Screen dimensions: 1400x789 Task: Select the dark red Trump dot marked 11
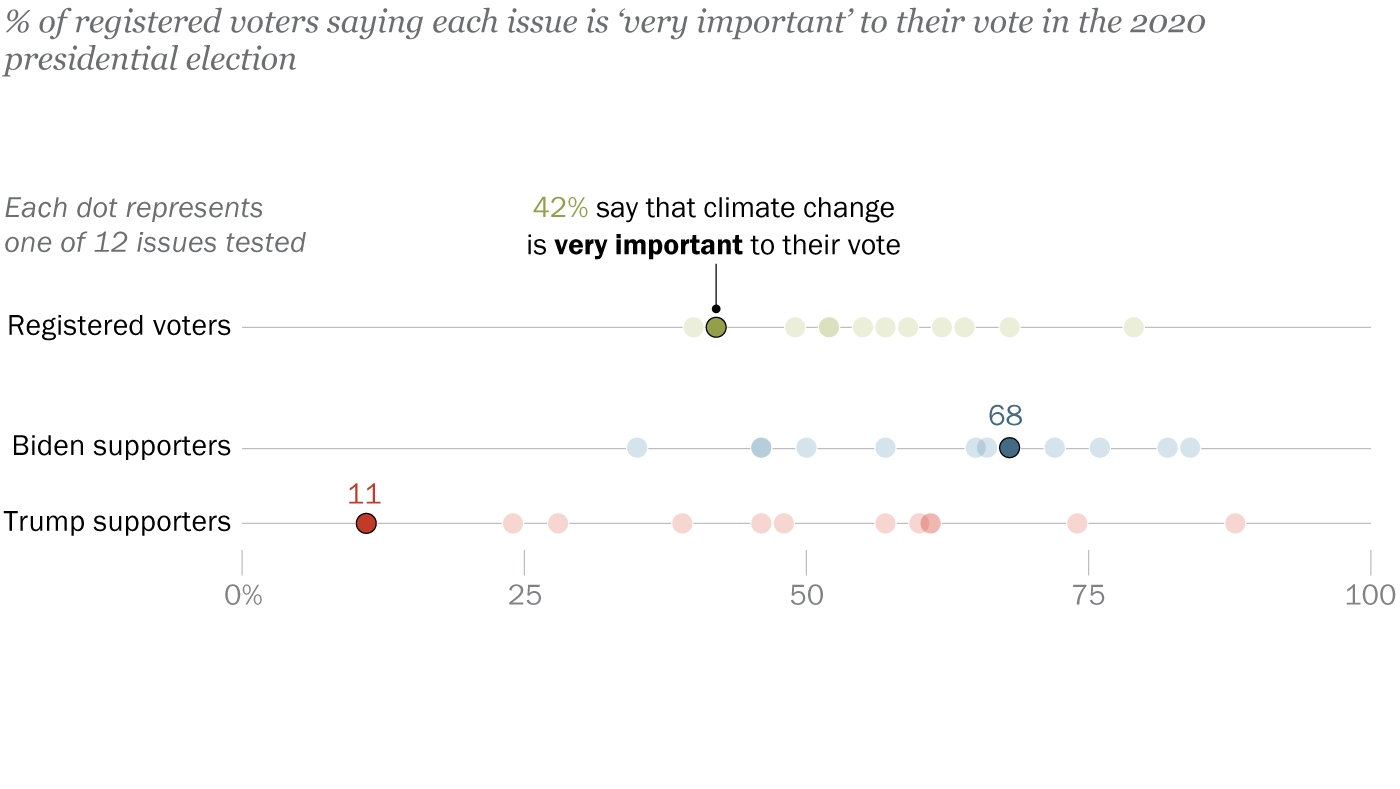tap(366, 523)
